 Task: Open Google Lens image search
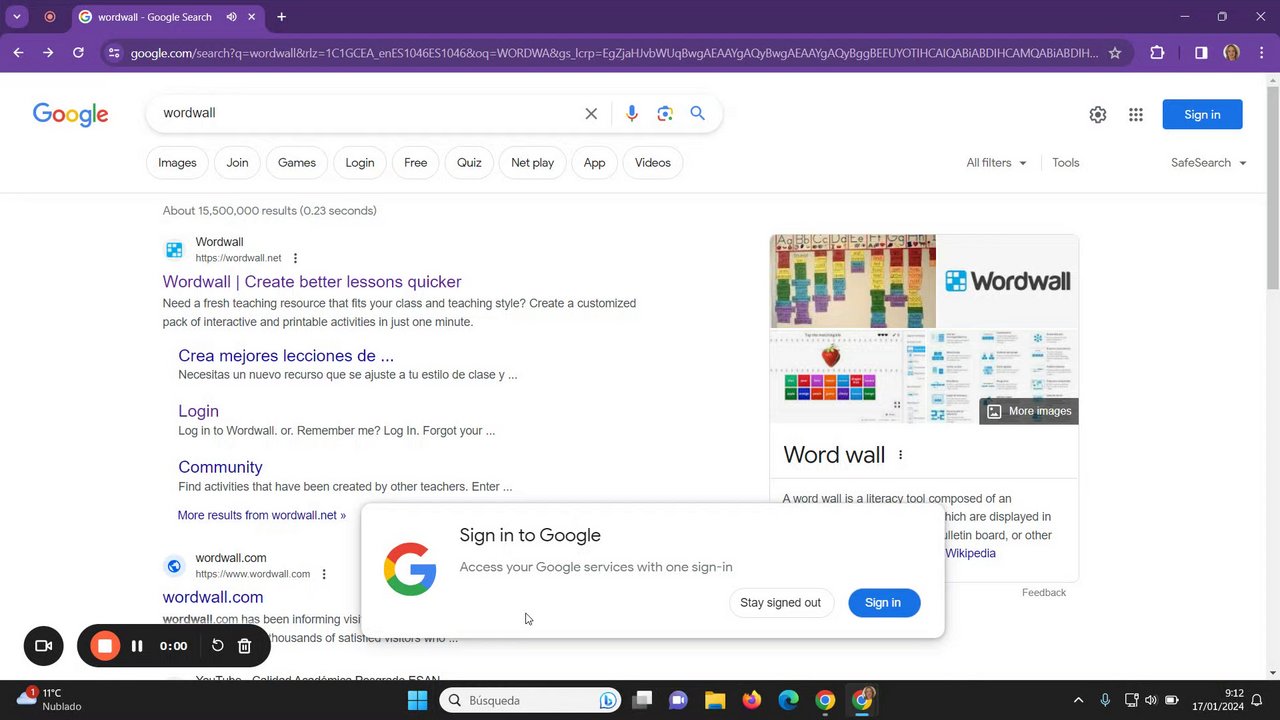tap(665, 114)
